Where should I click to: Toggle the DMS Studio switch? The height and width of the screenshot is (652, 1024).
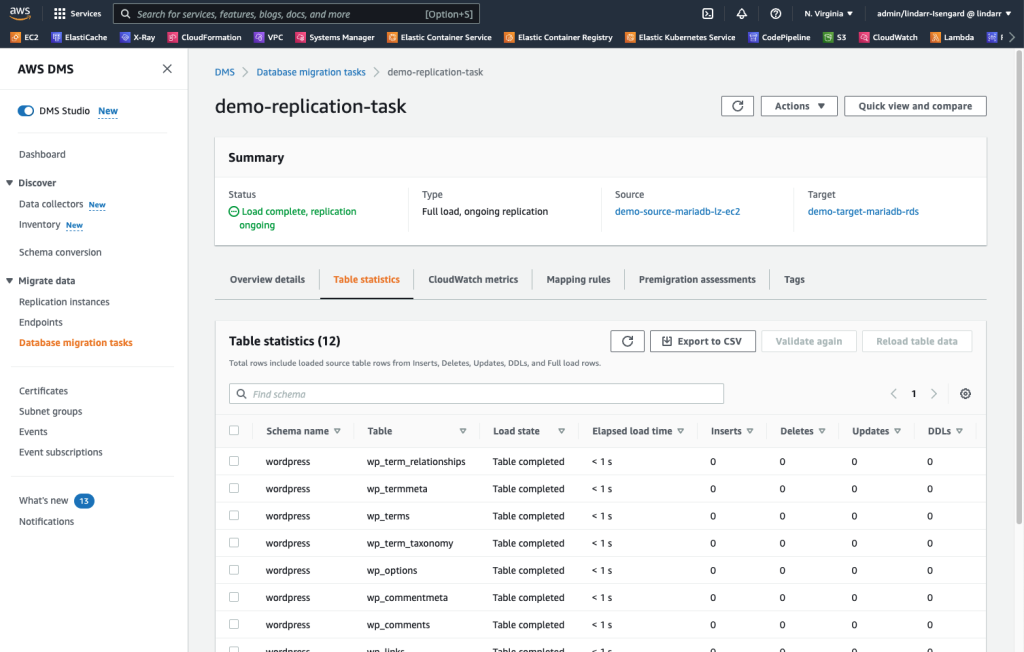[x=26, y=111]
